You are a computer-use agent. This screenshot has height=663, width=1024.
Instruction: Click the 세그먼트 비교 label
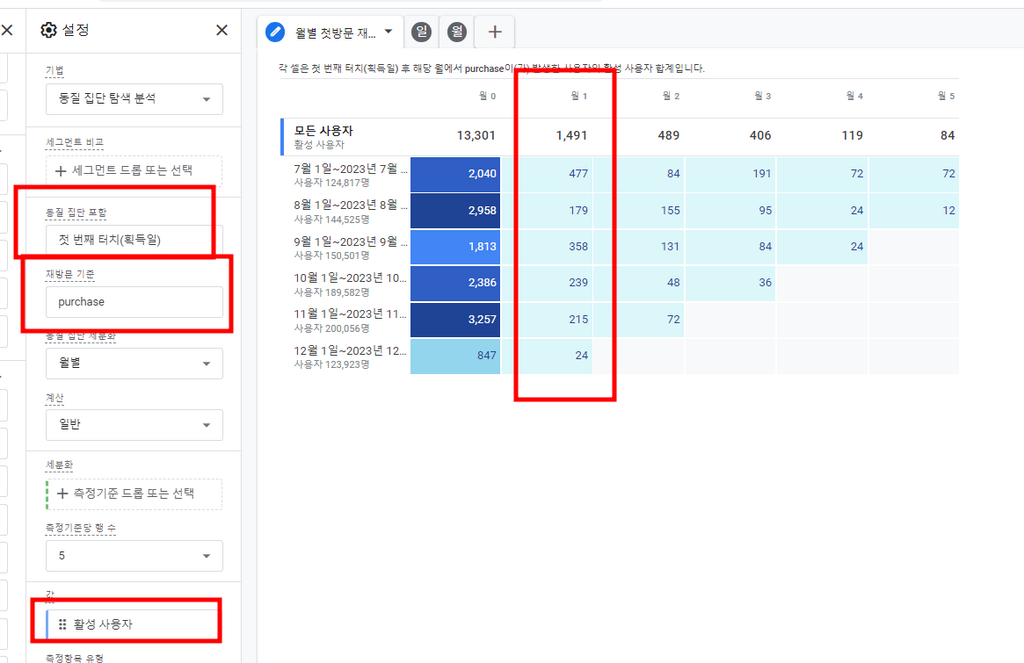coord(74,142)
